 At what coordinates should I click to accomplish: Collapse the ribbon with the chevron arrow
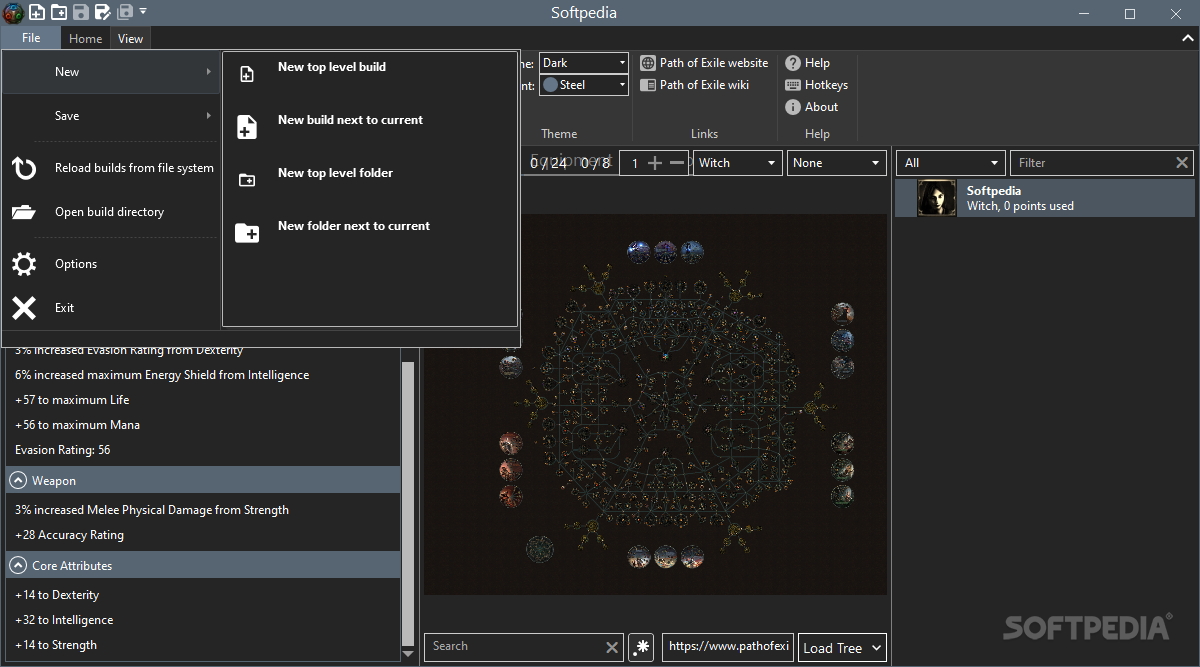[x=1187, y=38]
